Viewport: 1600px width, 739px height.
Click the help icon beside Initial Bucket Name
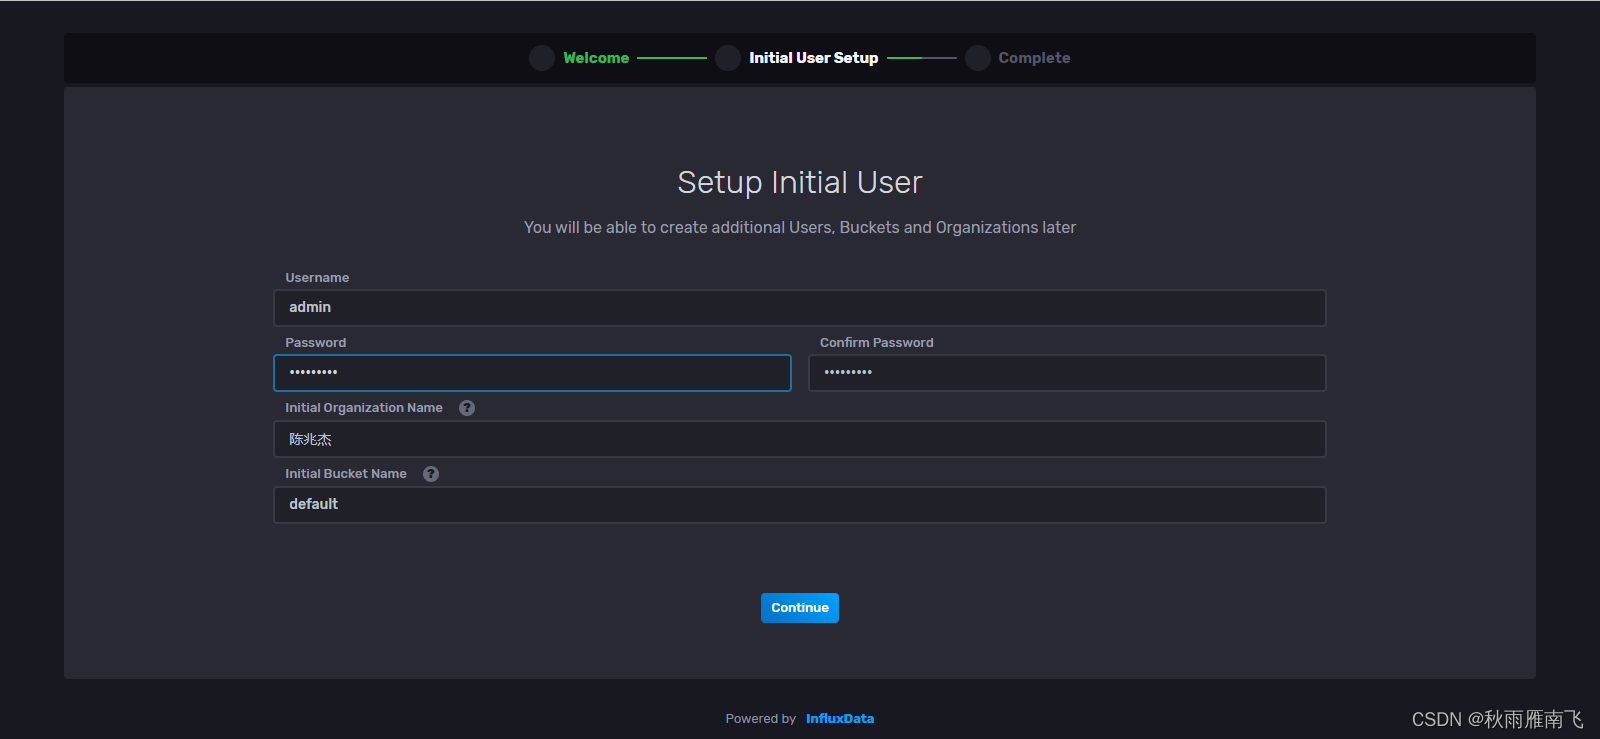(431, 474)
